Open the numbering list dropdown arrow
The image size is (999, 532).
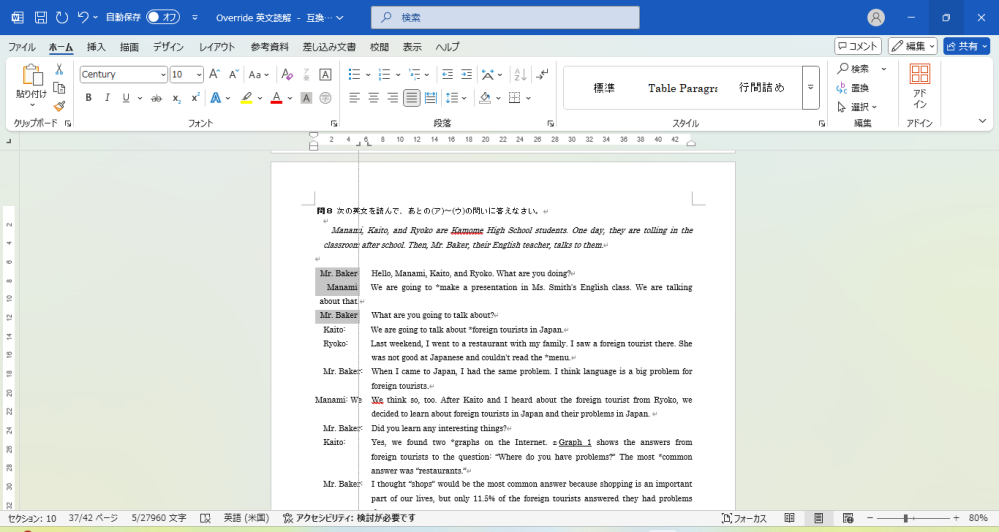pos(398,75)
